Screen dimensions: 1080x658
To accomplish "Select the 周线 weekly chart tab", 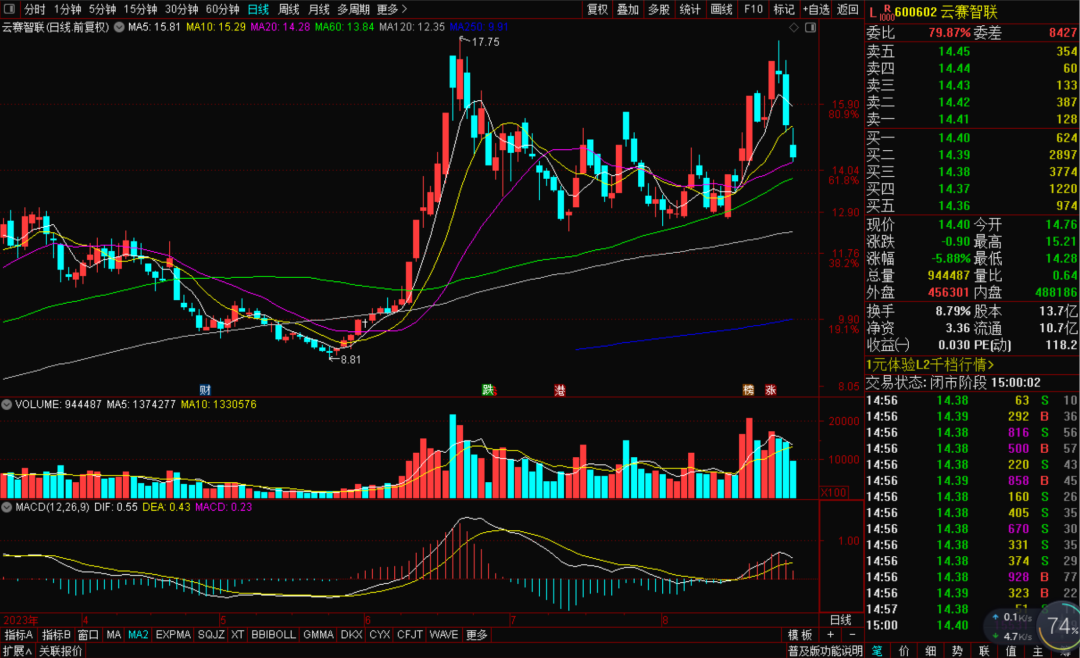I will (289, 10).
